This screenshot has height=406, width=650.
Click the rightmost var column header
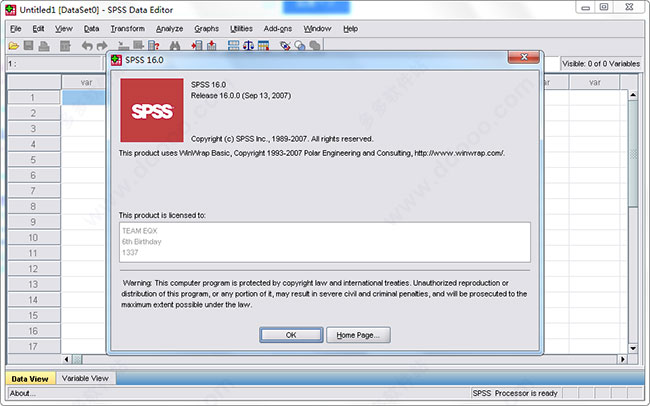594,82
